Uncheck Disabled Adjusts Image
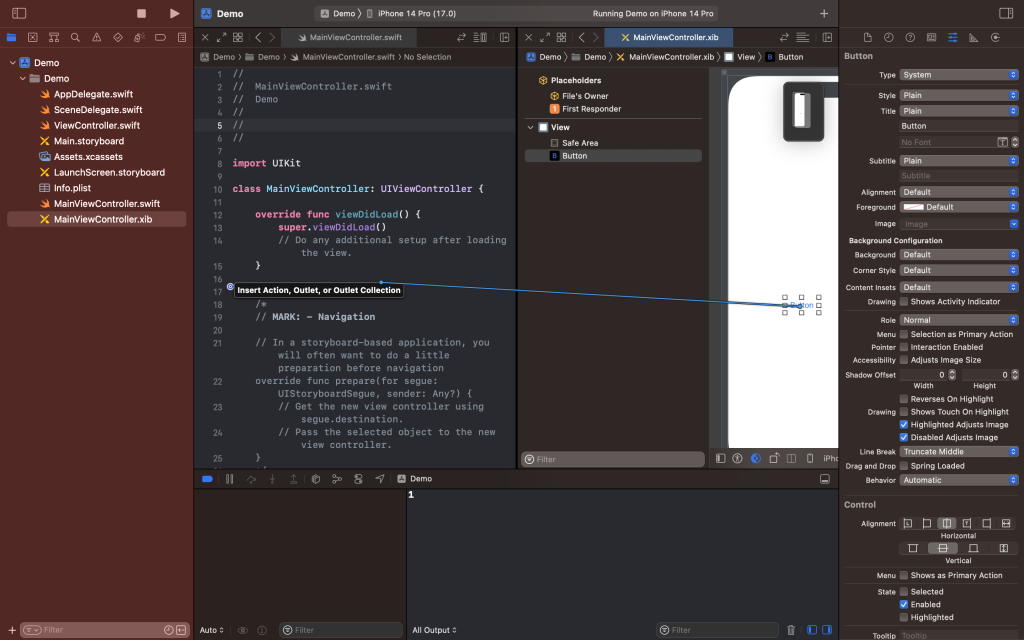This screenshot has width=1024, height=640. coord(904,438)
